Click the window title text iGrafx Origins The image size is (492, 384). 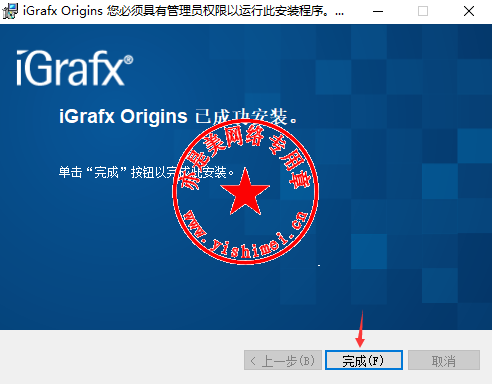coord(63,11)
